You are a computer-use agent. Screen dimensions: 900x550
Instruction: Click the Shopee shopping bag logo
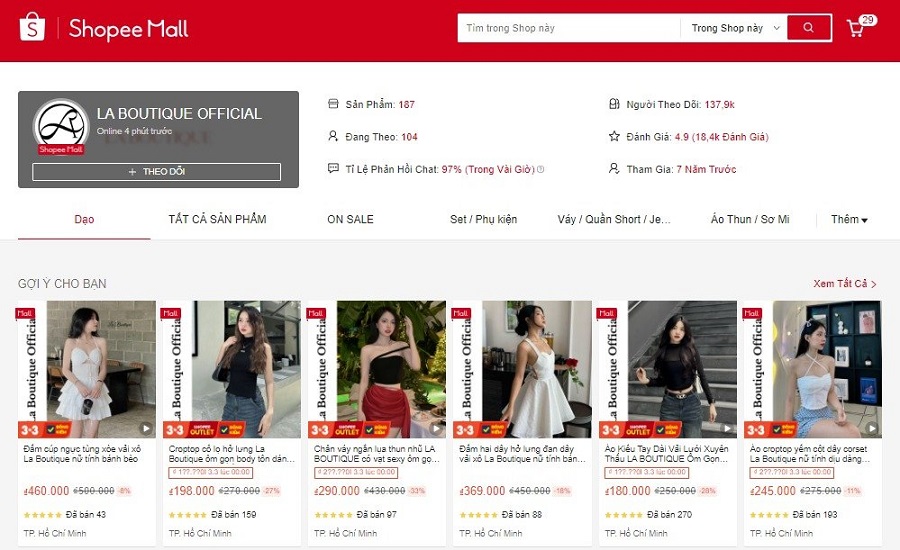[33, 28]
